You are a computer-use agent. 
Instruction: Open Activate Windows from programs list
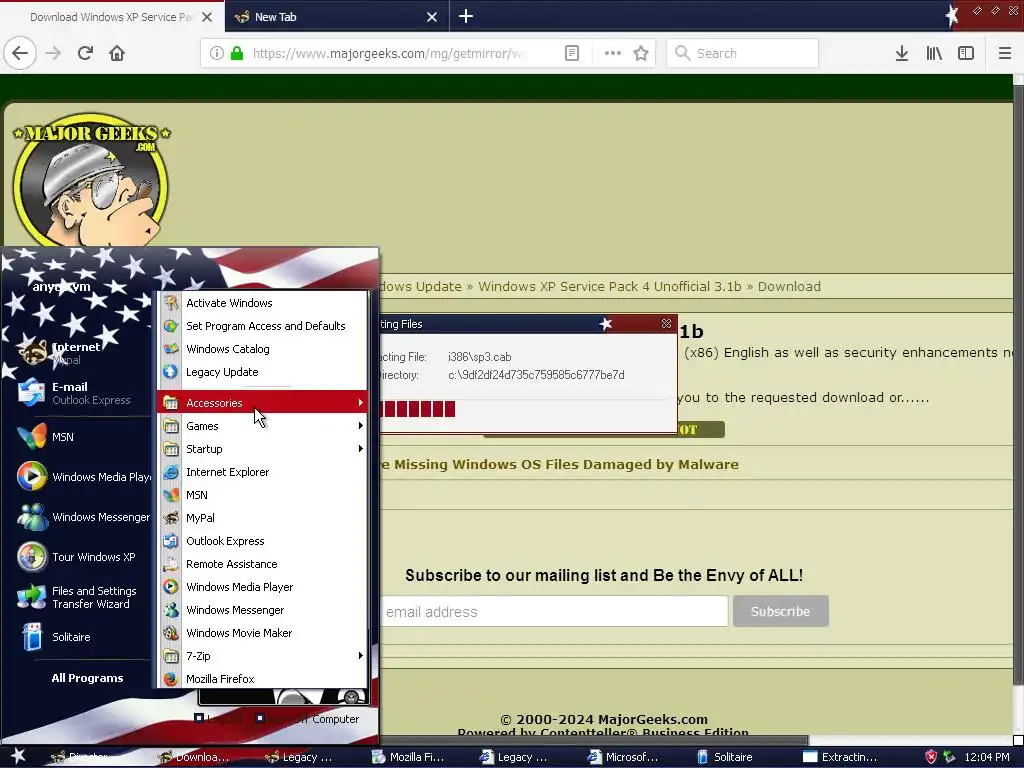point(262,303)
